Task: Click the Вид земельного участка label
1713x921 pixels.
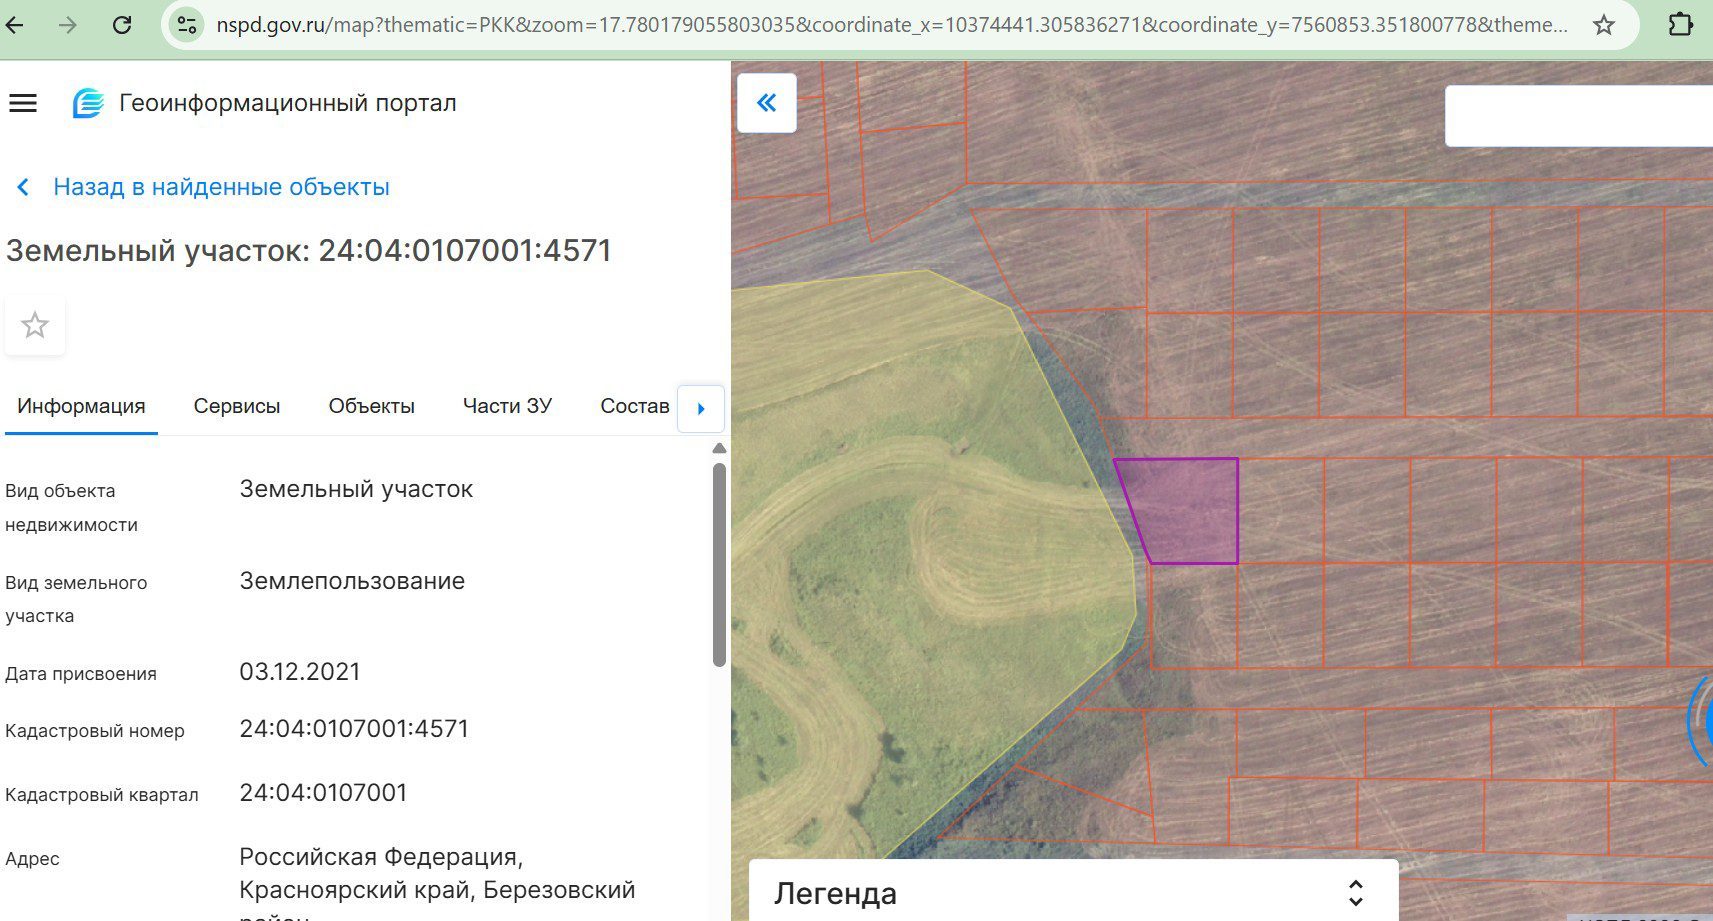Action: 76,599
